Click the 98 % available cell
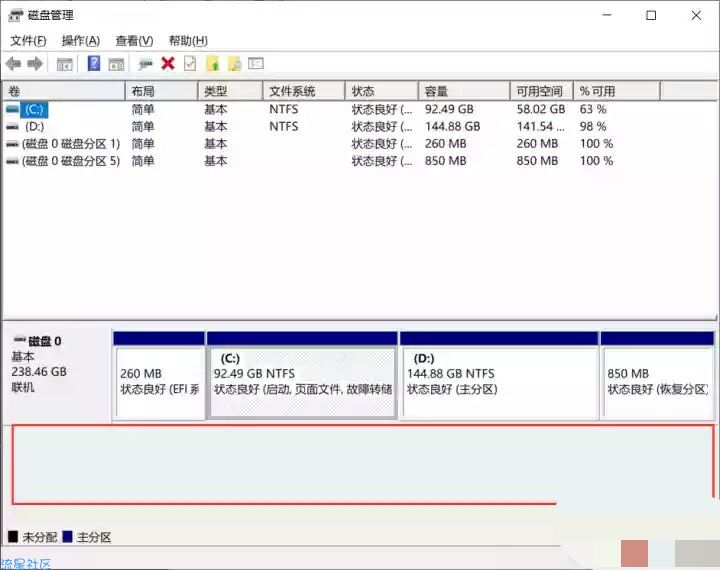Screen dimensions: 720x570 [x=593, y=126]
